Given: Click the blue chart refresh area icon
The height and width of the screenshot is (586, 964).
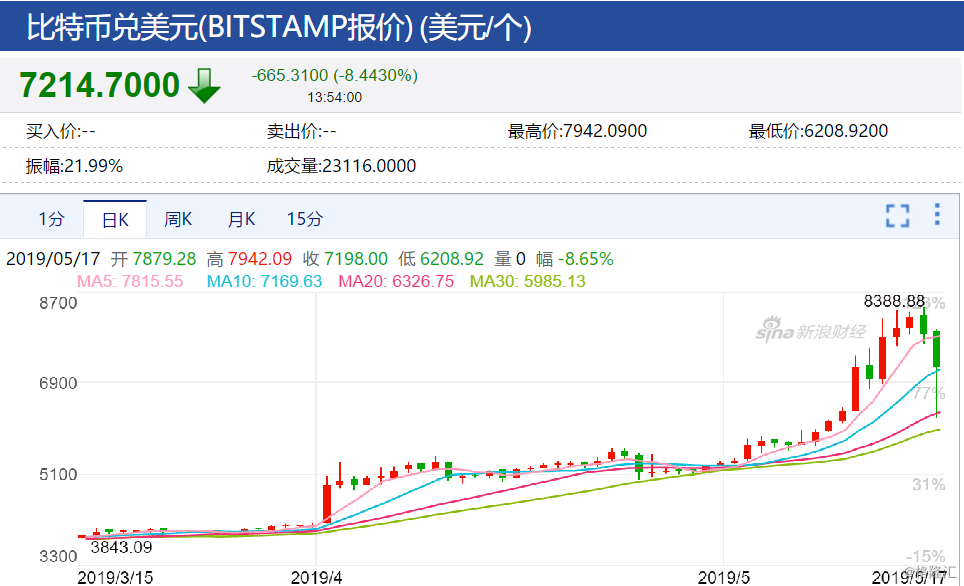Looking at the screenshot, I should pos(897,215).
